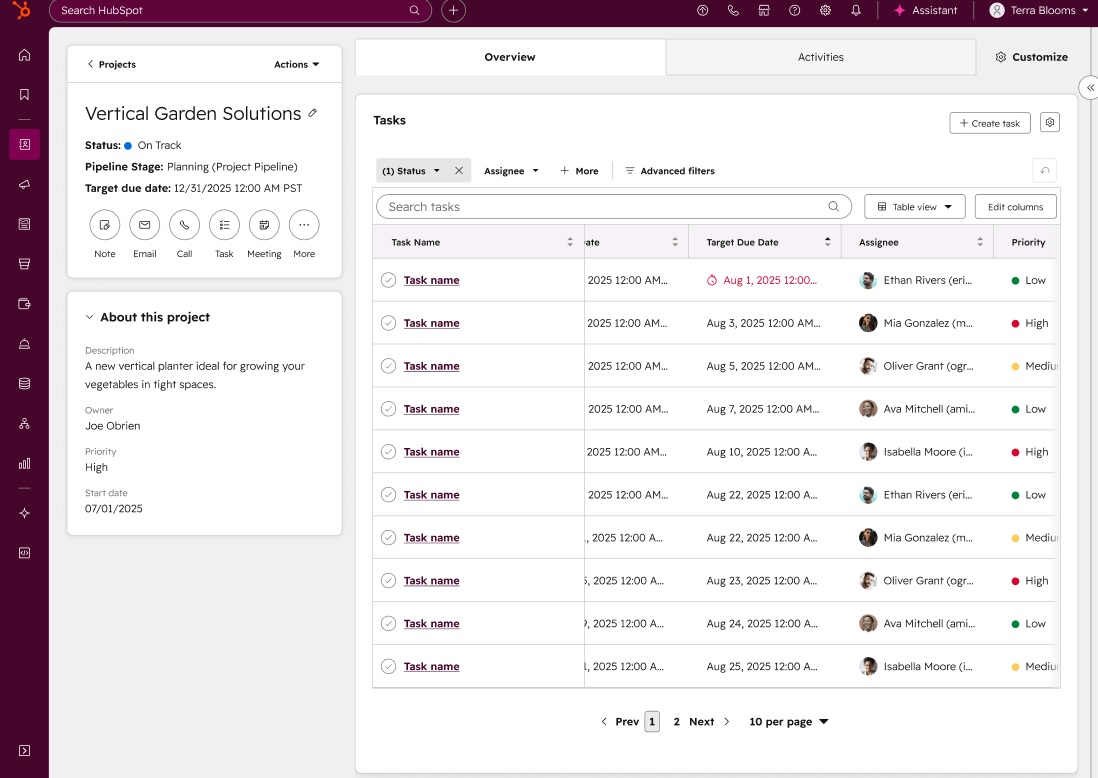Click the notifications bell icon
1098x778 pixels.
tap(856, 11)
